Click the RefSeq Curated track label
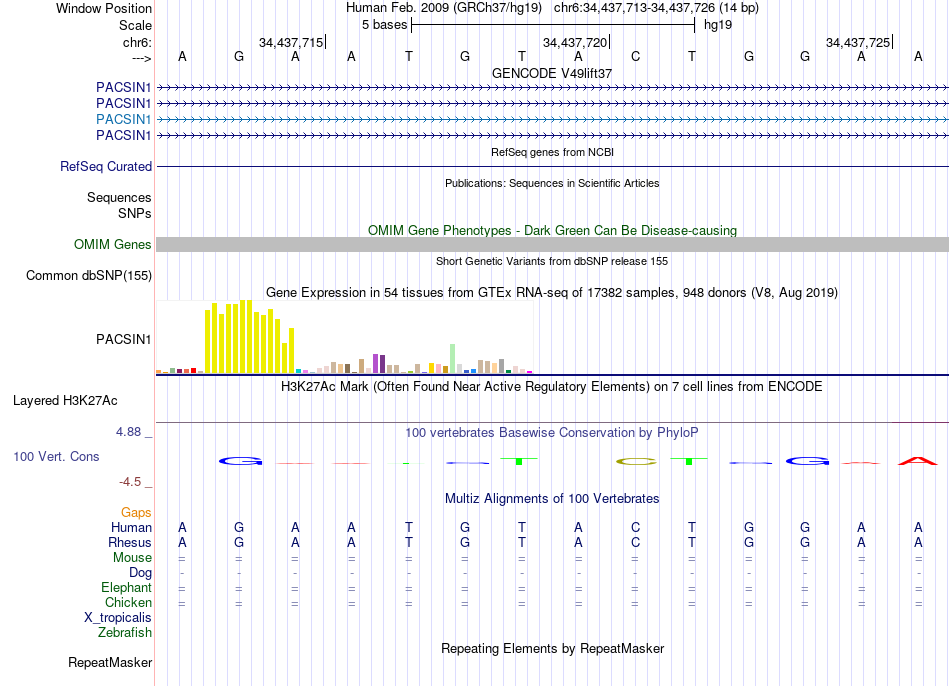This screenshot has width=950, height=686. (x=105, y=166)
